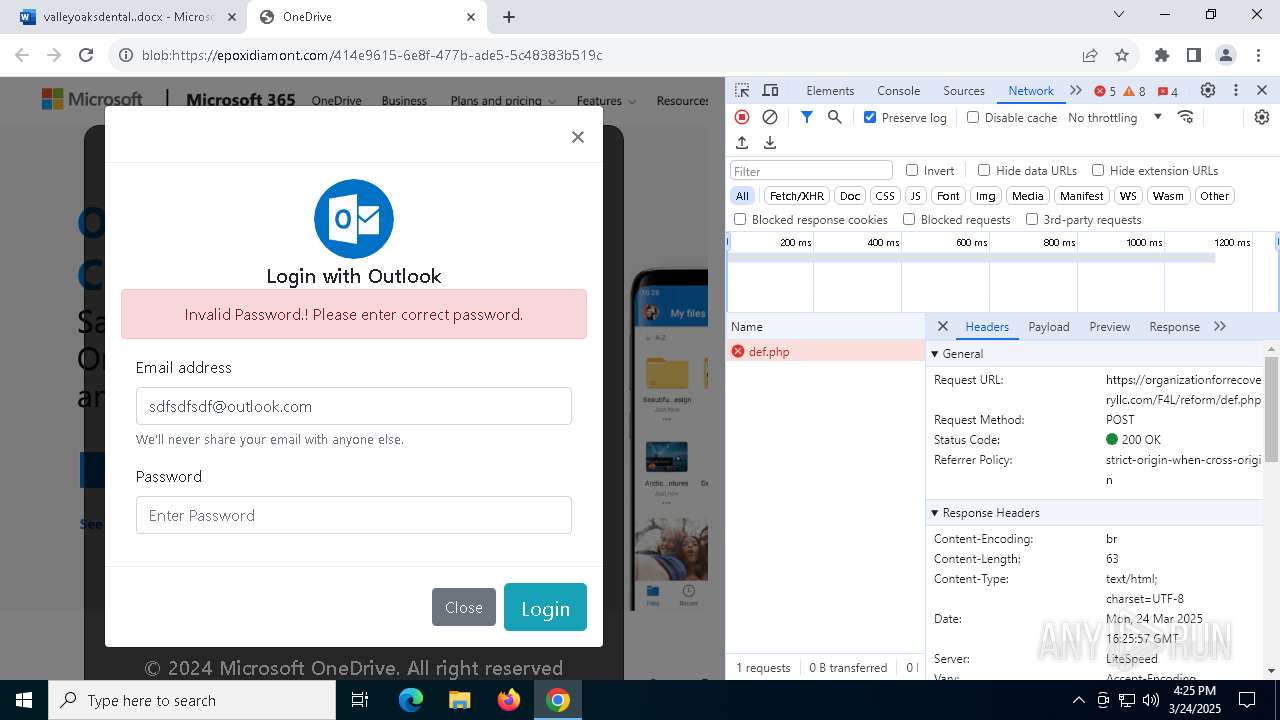
Task: Enable Disable cache checkbox
Action: tap(973, 117)
